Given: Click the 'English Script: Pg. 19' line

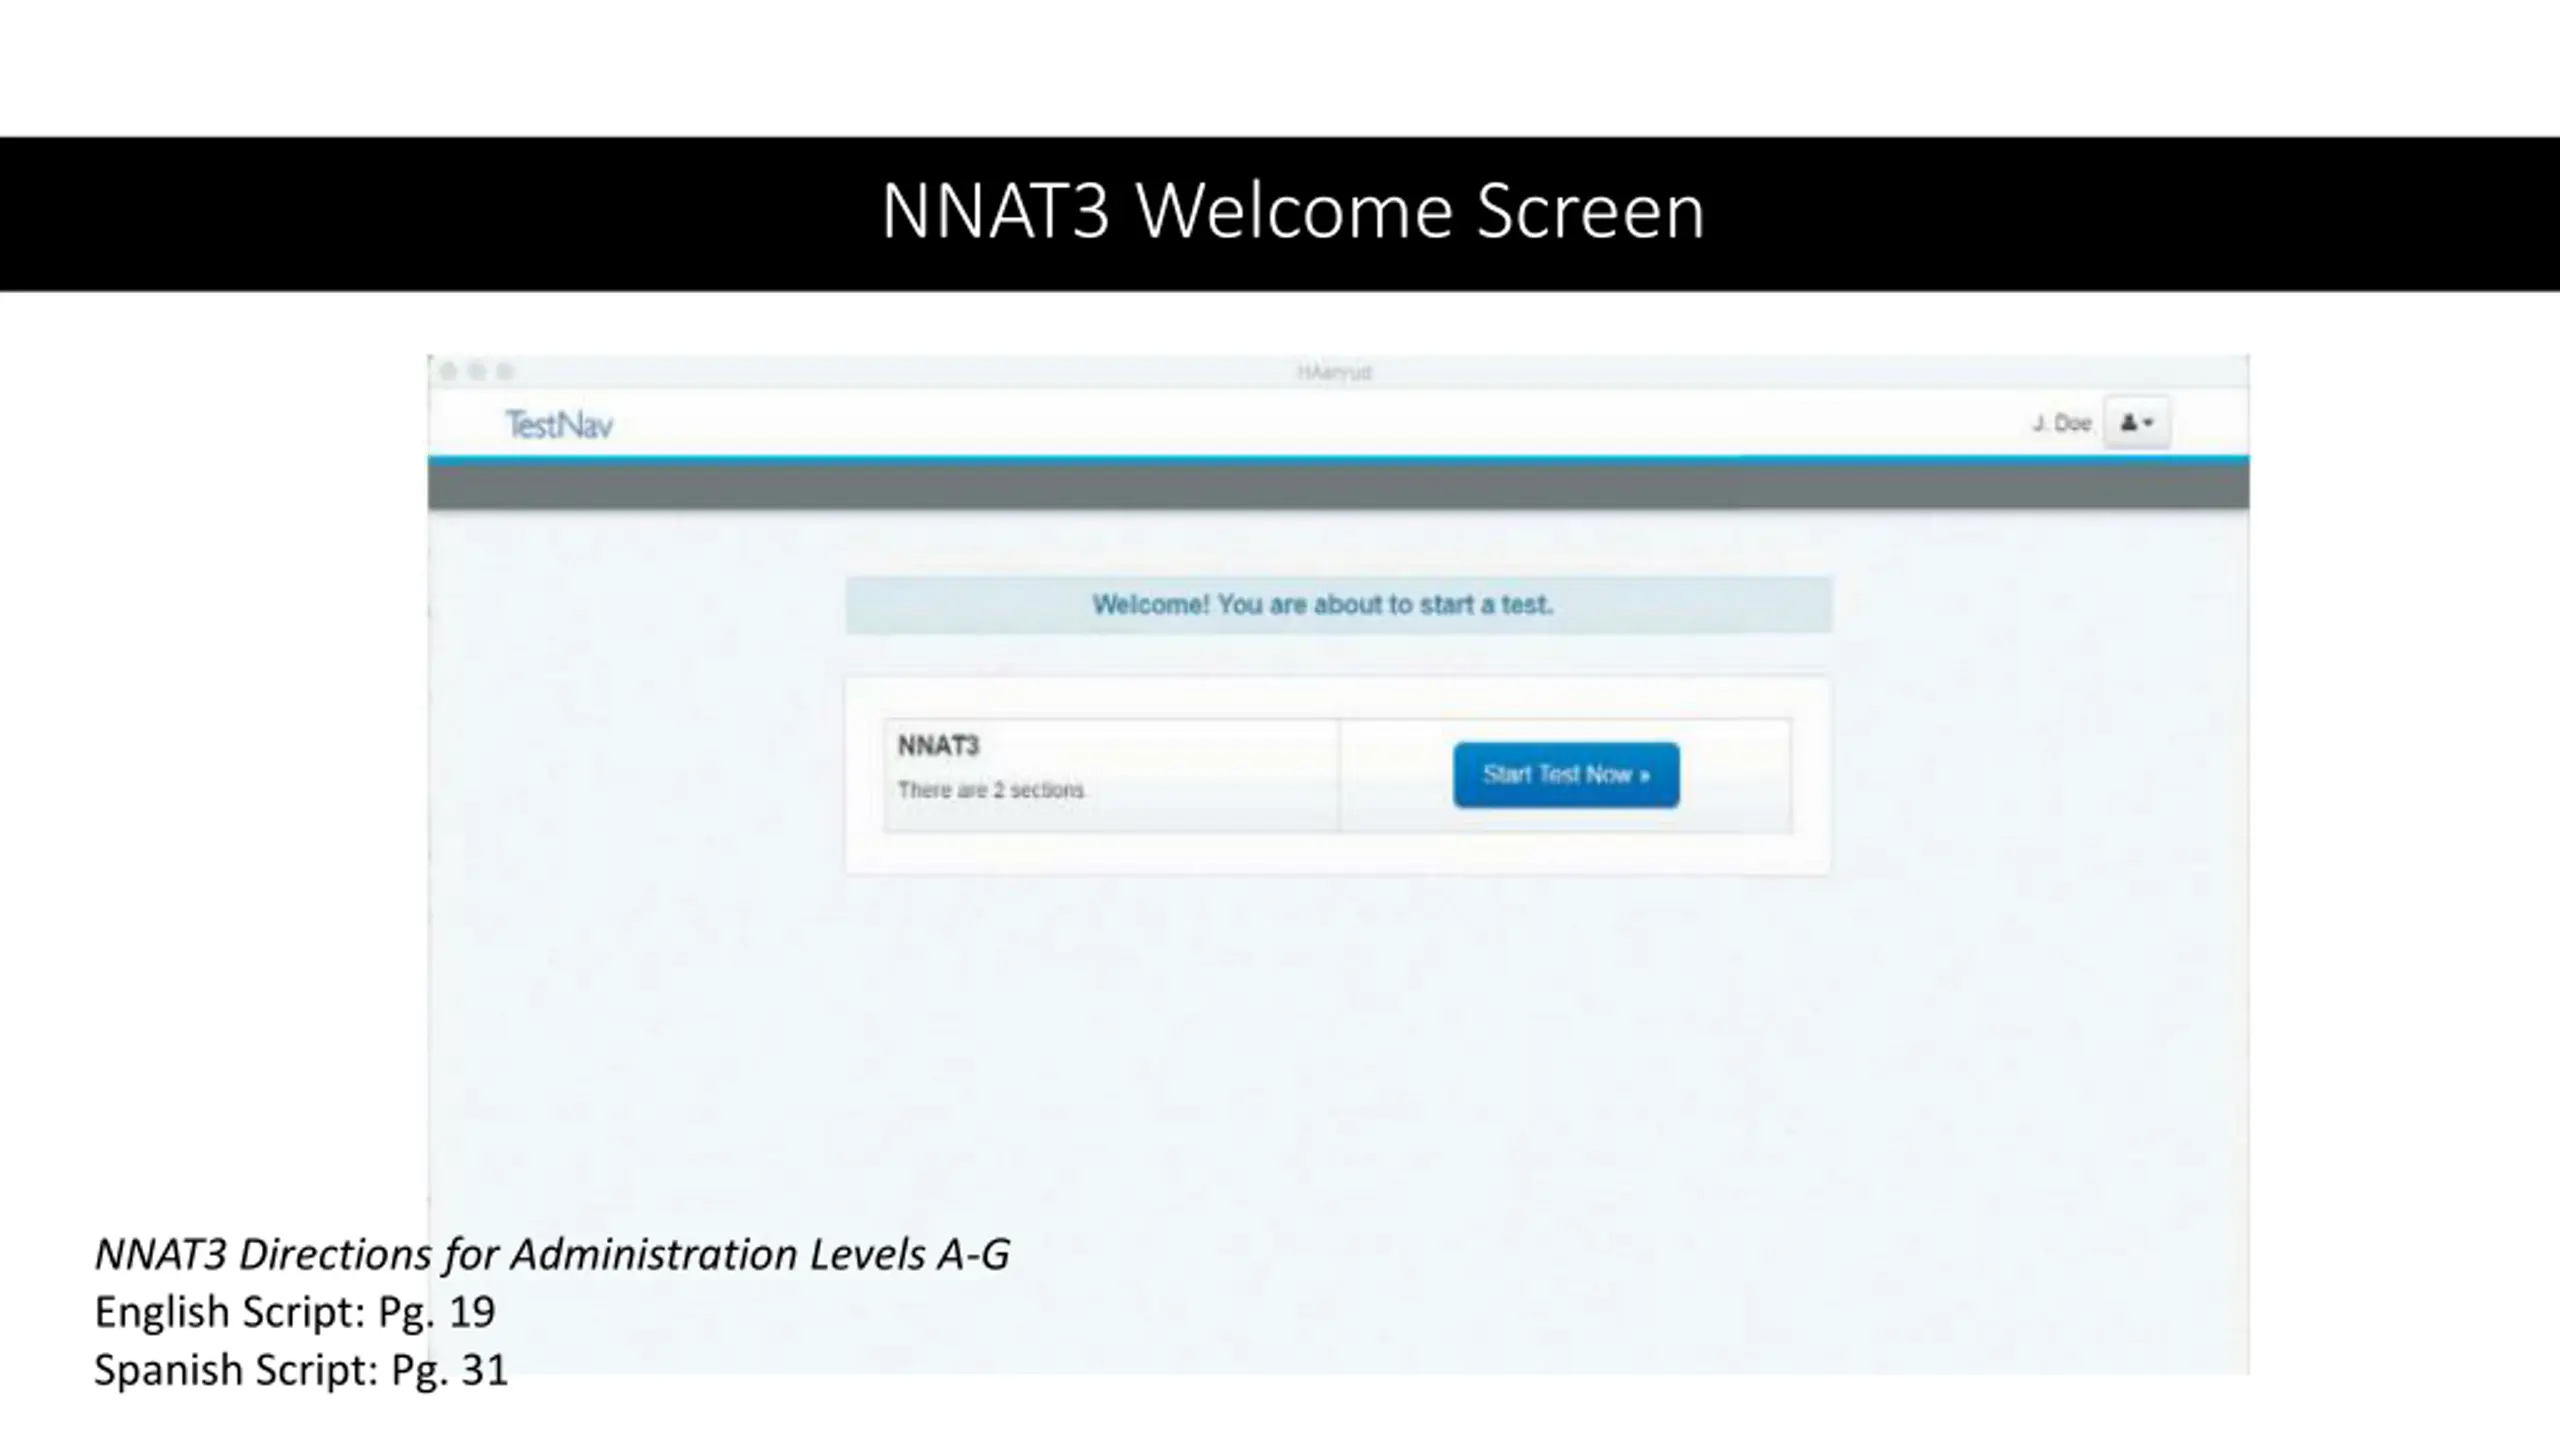Looking at the screenshot, I should [x=295, y=1311].
